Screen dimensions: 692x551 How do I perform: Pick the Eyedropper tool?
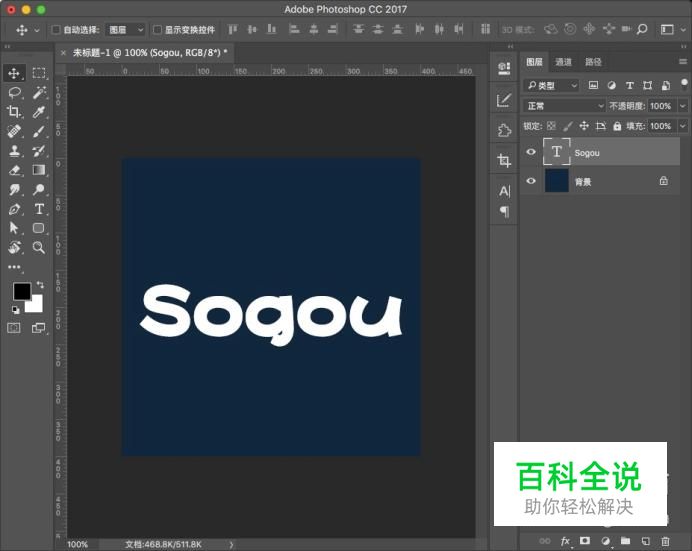pos(39,112)
